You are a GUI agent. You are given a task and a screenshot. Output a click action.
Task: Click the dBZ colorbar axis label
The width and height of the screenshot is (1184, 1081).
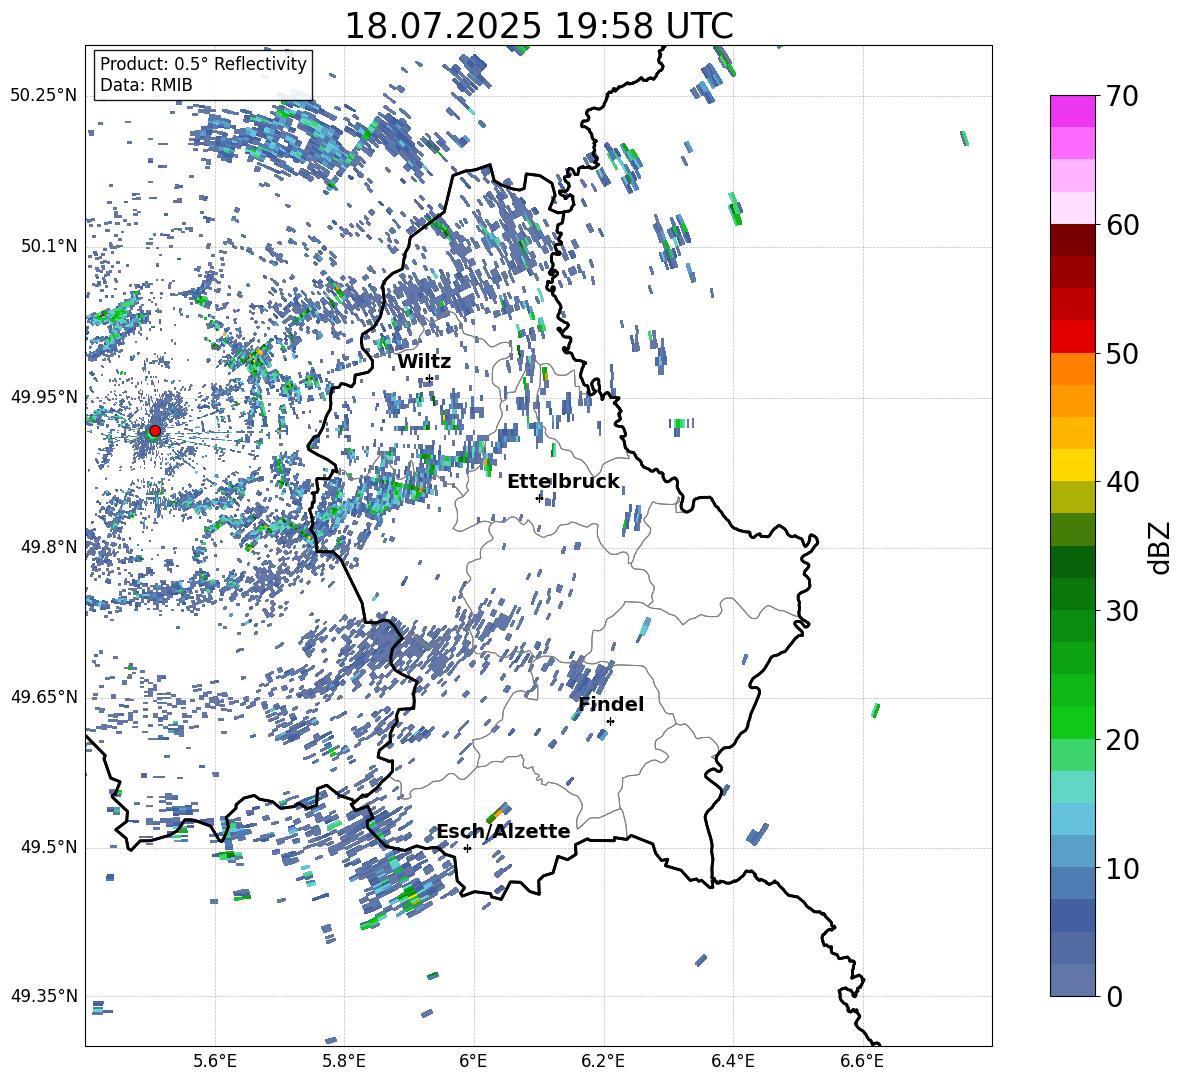[1161, 547]
